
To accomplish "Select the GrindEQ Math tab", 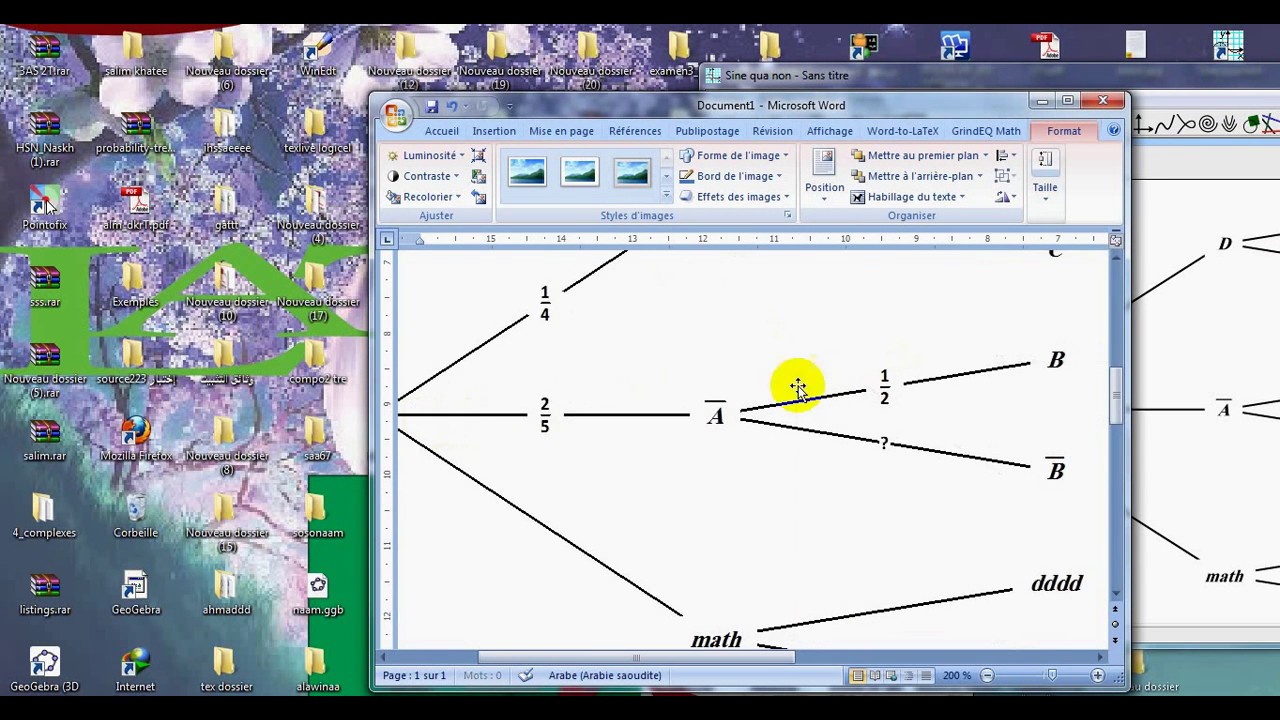I will pyautogui.click(x=986, y=131).
